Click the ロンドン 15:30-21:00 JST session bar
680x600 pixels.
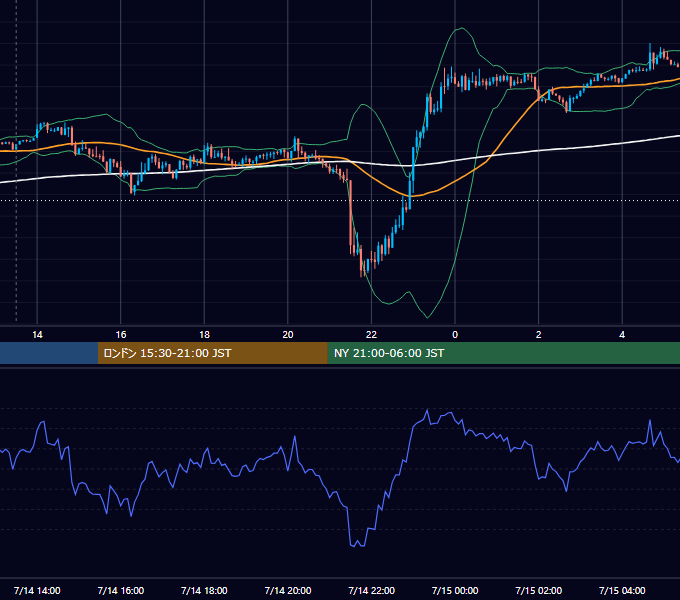click(212, 353)
